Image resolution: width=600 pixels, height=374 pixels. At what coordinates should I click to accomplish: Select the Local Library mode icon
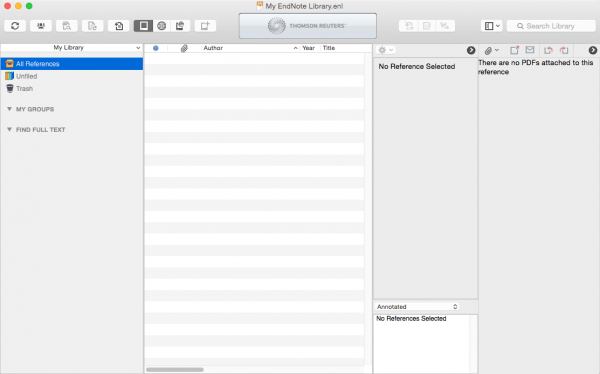(x=143, y=26)
